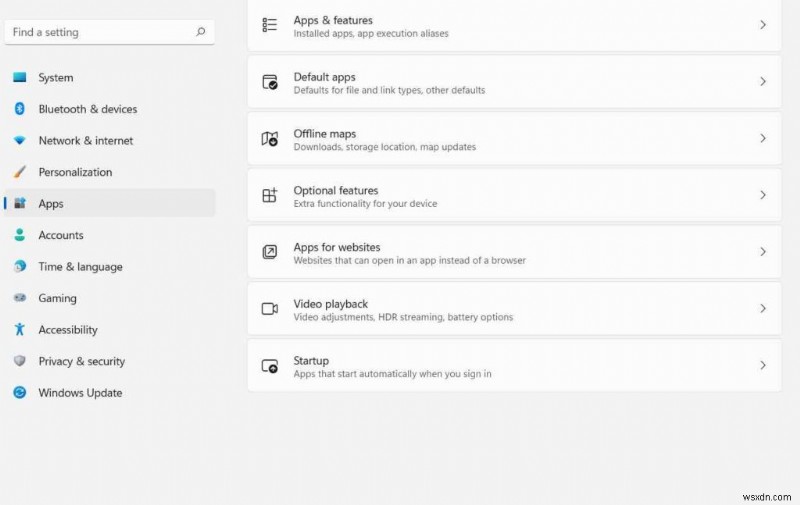Viewport: 800px width, 505px height.
Task: Click the Find a setting box
Action: [x=110, y=32]
